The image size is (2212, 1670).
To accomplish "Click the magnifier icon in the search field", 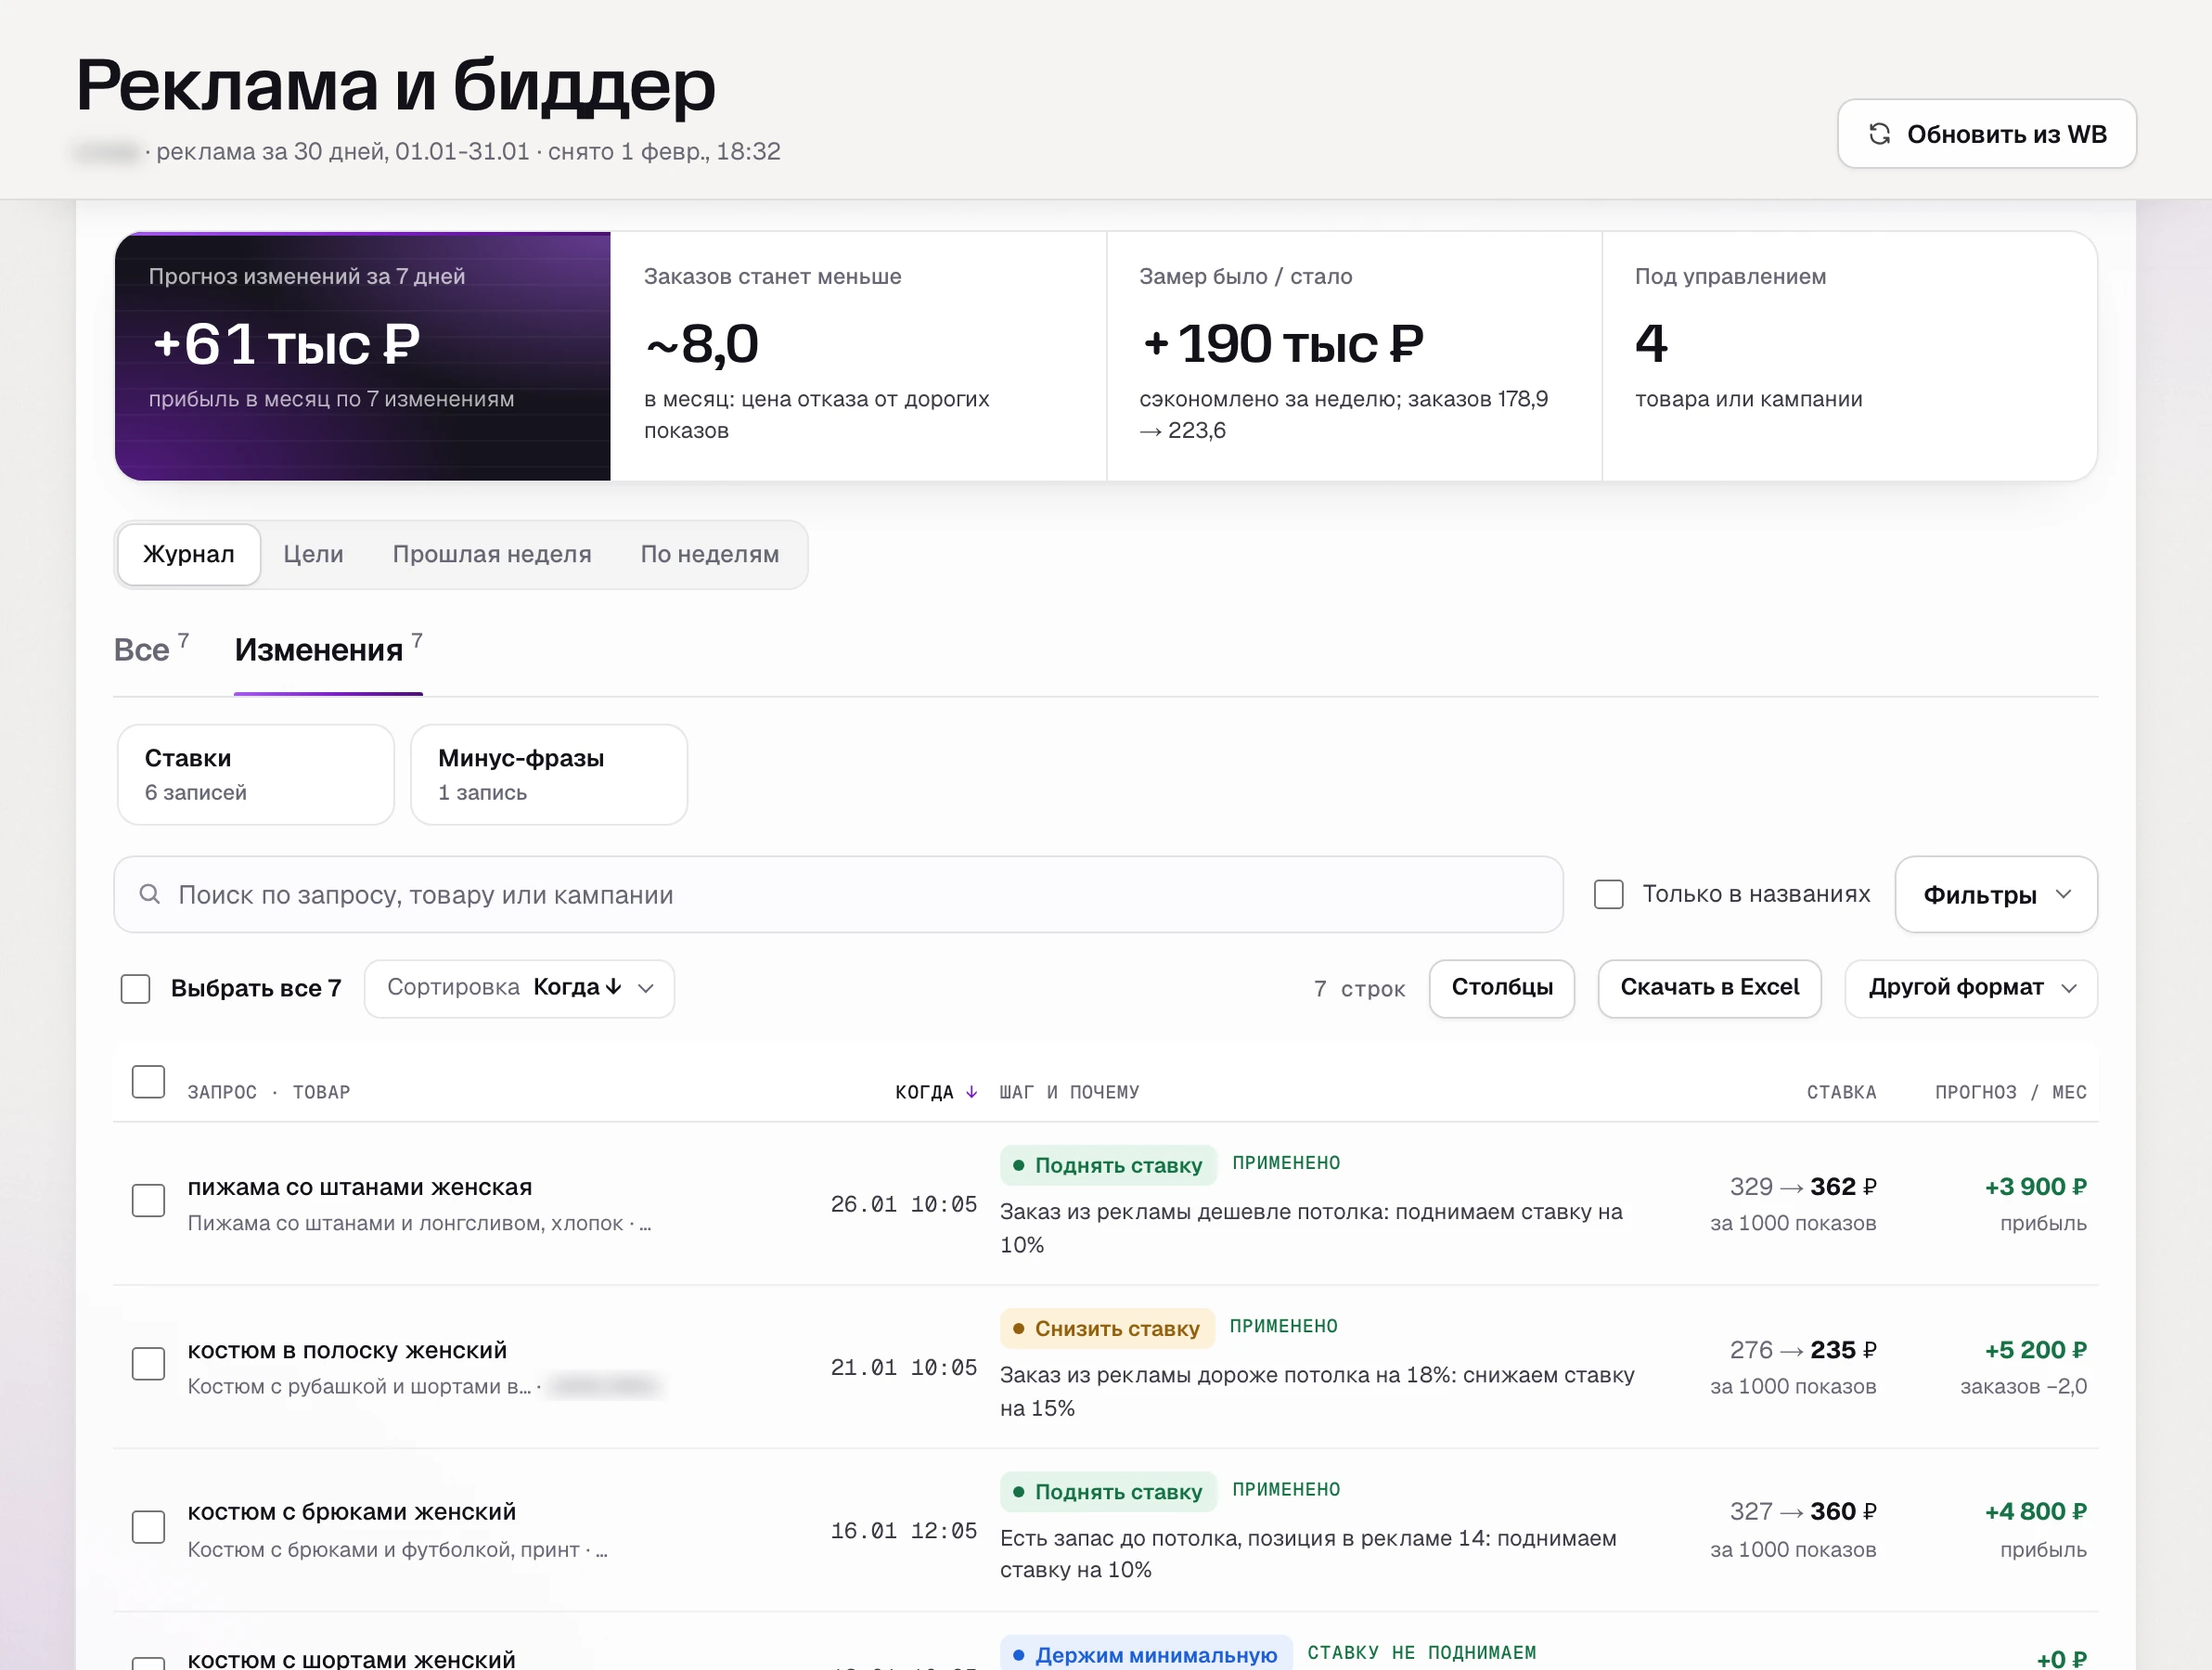I will click(x=150, y=894).
